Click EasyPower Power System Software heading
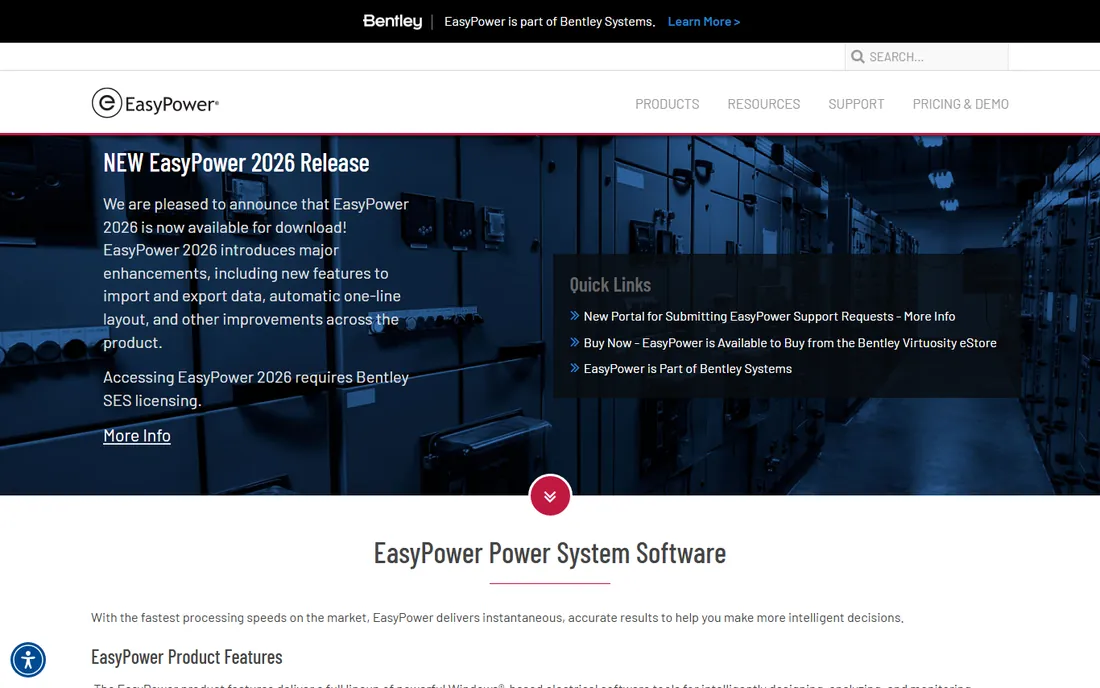1100x688 pixels. [x=550, y=553]
